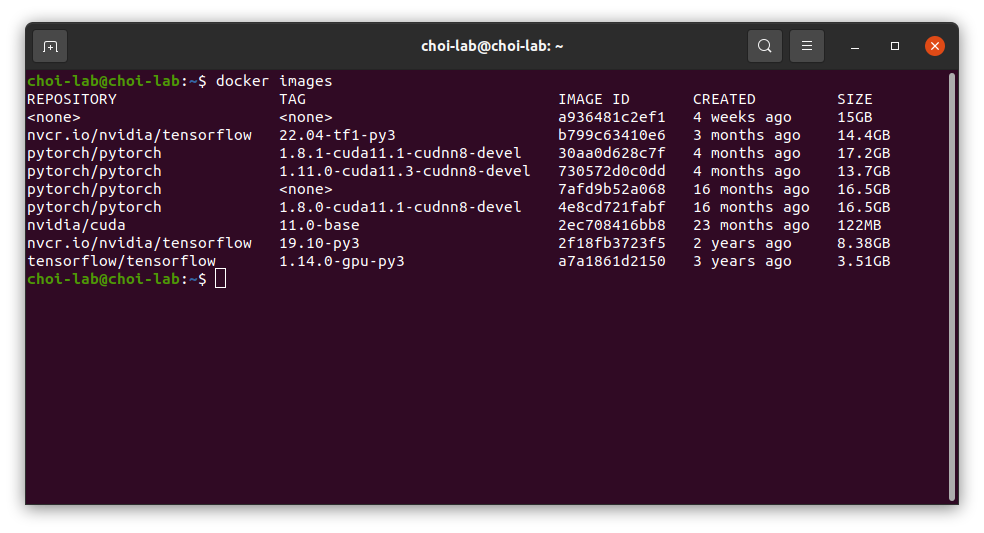The image size is (984, 533).
Task: Click created value 4 weeks ago
Action: click(x=742, y=117)
